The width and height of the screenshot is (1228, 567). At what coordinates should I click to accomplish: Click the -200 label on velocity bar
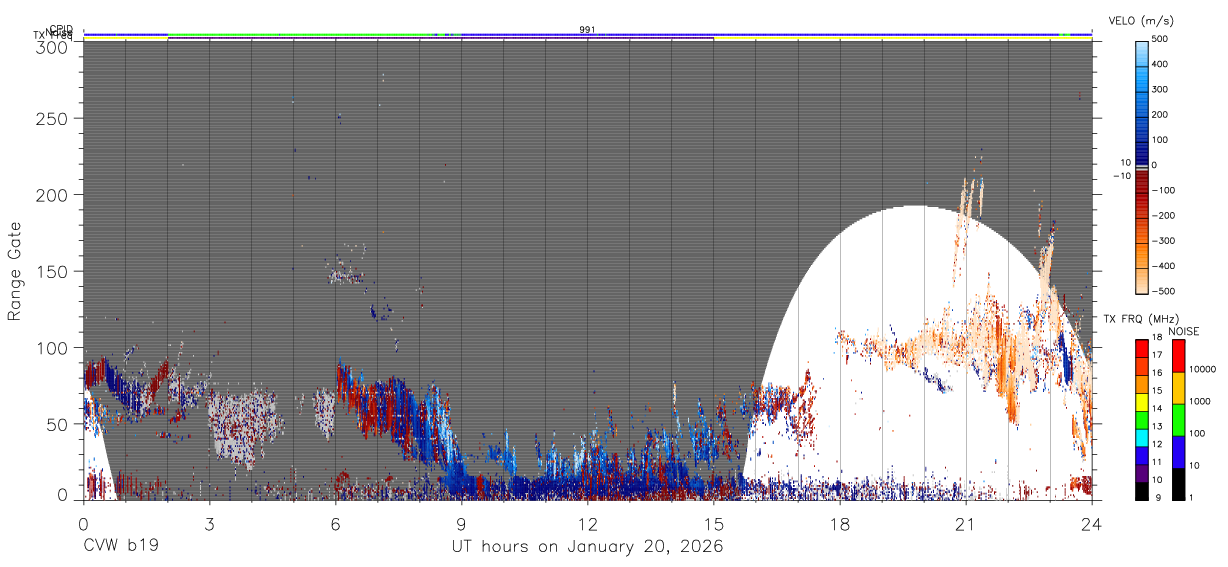tap(1164, 215)
